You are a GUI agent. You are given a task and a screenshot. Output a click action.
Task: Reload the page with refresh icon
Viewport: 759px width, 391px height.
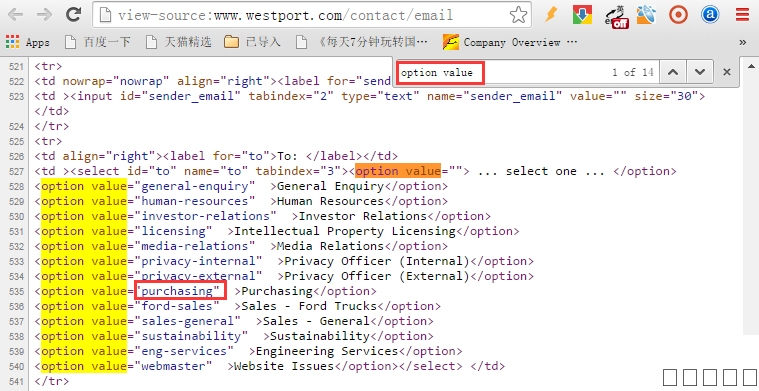73,15
